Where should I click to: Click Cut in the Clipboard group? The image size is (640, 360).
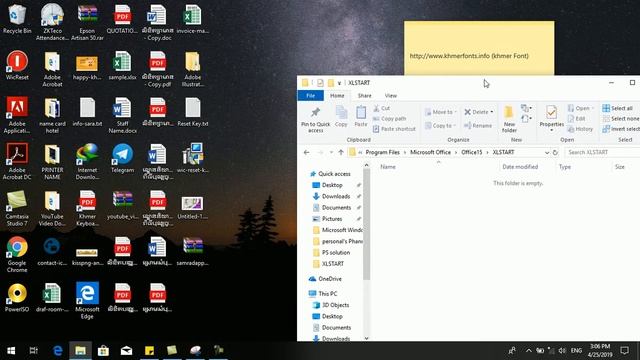[x=382, y=108]
